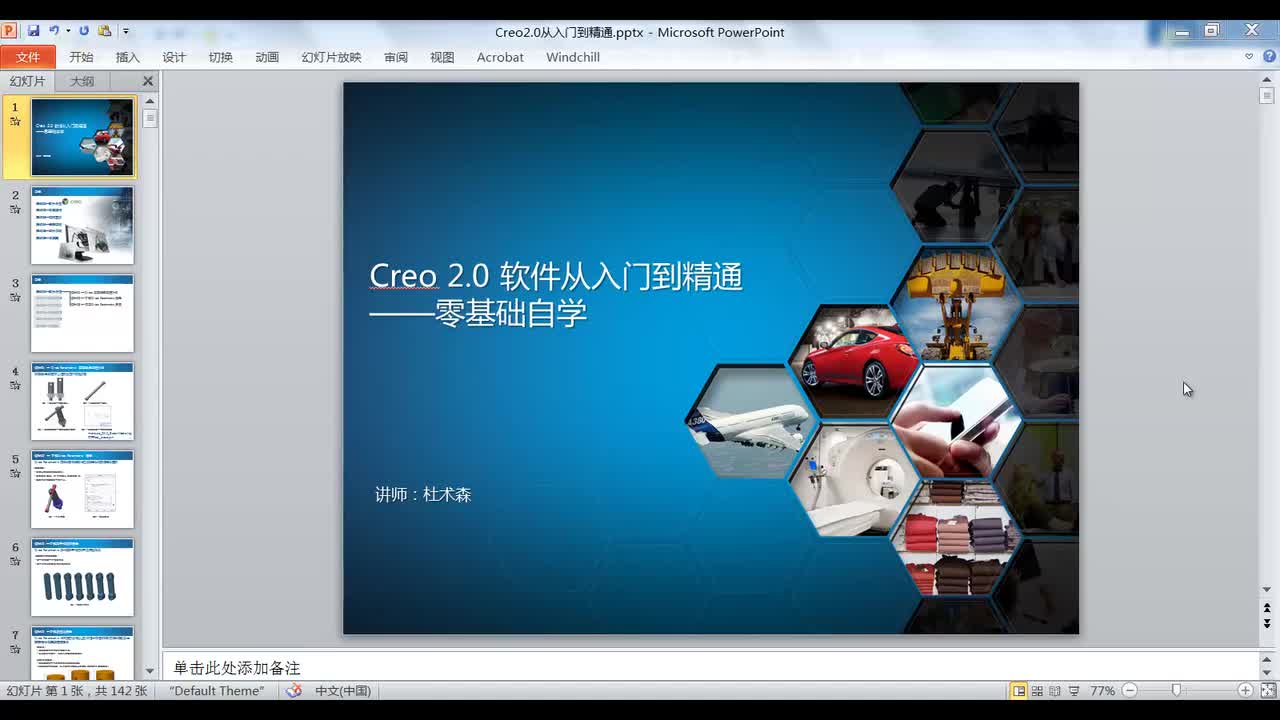Image resolution: width=1280 pixels, height=720 pixels.
Task: Click the paste clipboard icon in quick access toolbar
Action: coord(105,31)
